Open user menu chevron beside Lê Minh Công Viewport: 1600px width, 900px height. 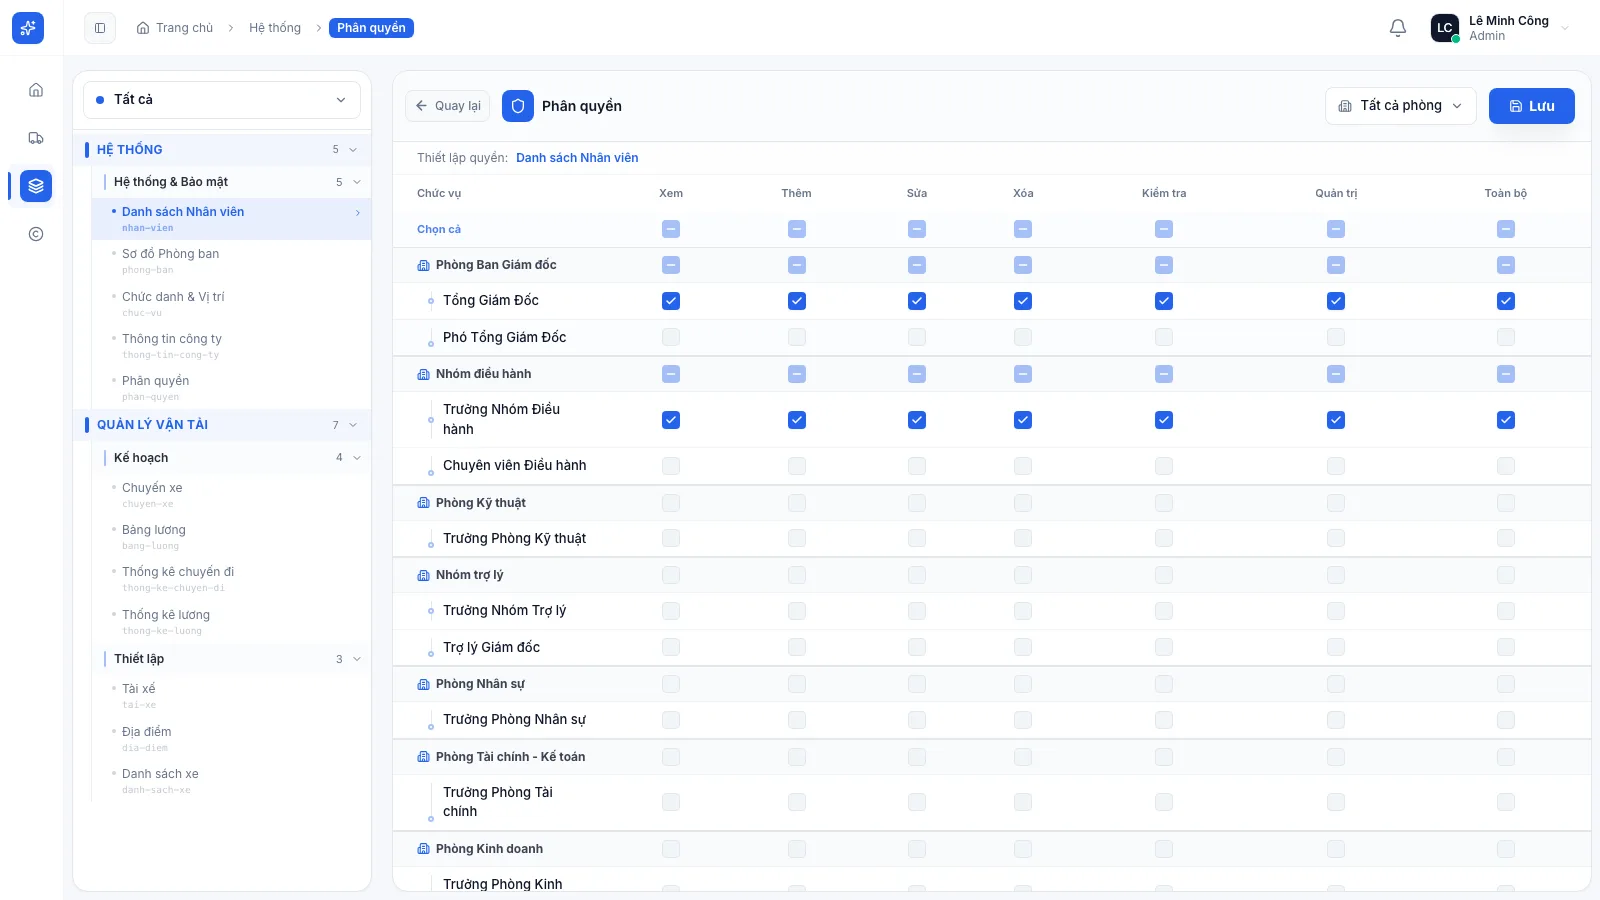(x=1565, y=28)
